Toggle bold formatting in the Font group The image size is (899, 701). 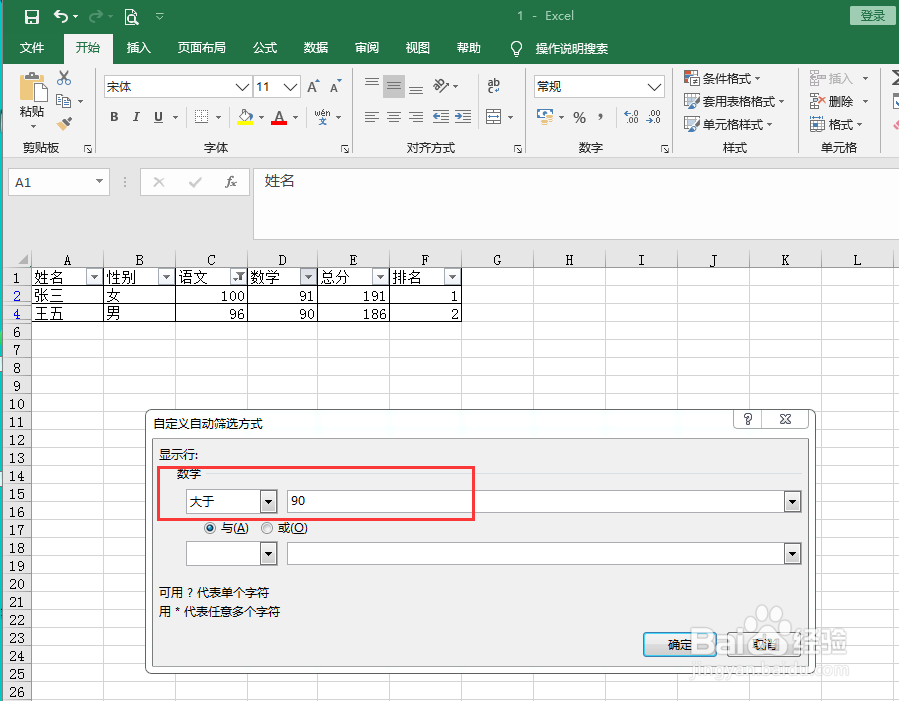tap(114, 117)
